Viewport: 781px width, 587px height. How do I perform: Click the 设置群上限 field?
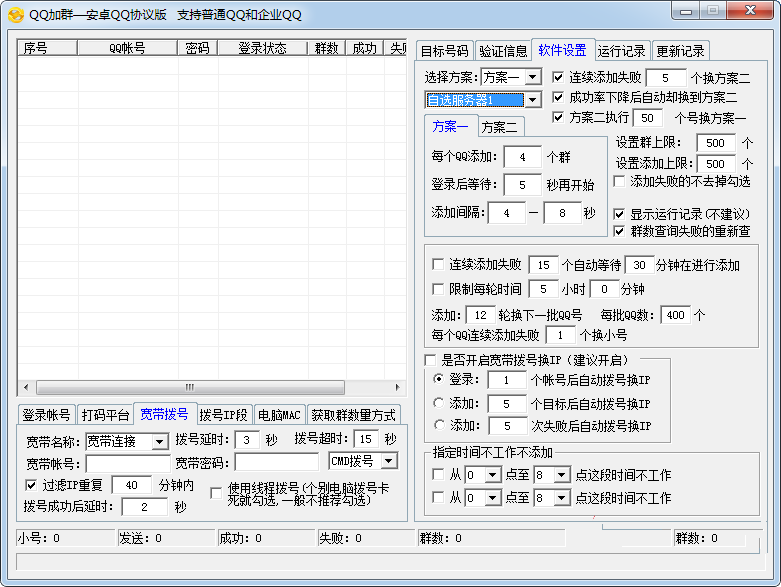716,143
